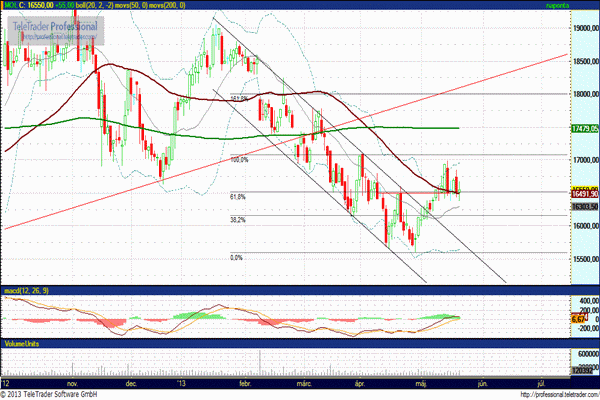The height and width of the screenshot is (400, 600).
Task: Select the 61,8% Fibonacci level label
Action: click(x=238, y=197)
